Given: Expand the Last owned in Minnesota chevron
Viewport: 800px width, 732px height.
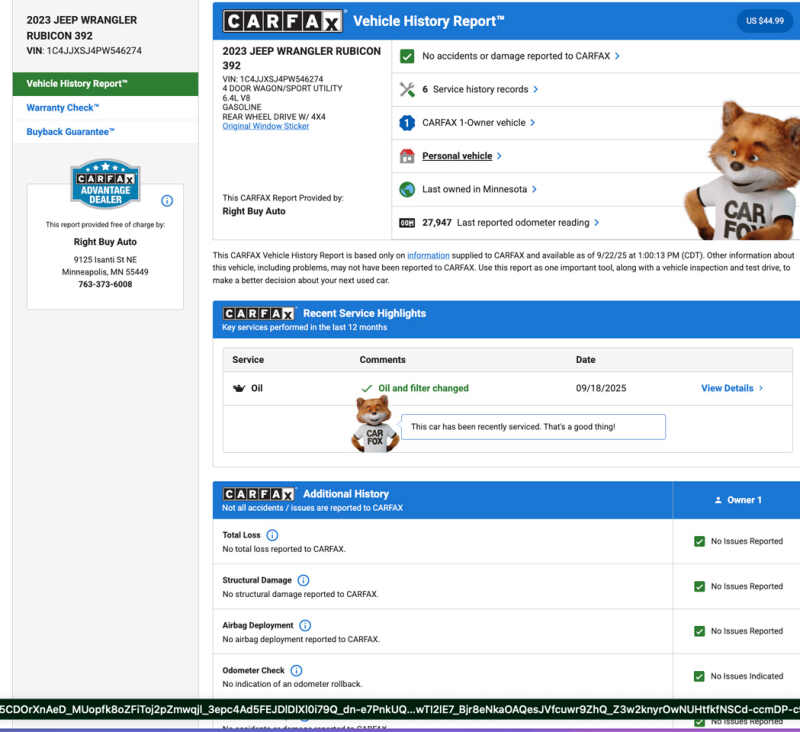Looking at the screenshot, I should [534, 189].
